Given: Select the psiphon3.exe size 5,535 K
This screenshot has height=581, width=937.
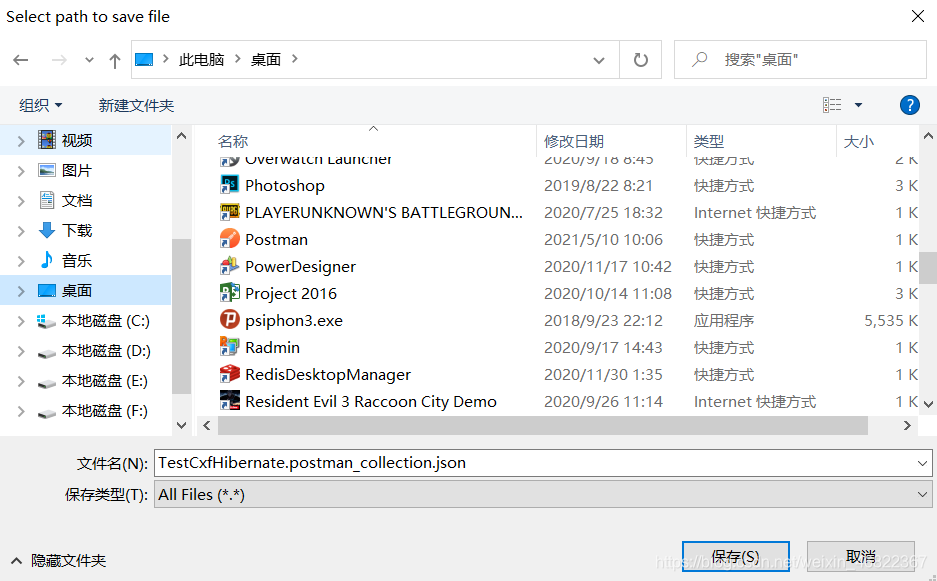Looking at the screenshot, I should pos(890,321).
